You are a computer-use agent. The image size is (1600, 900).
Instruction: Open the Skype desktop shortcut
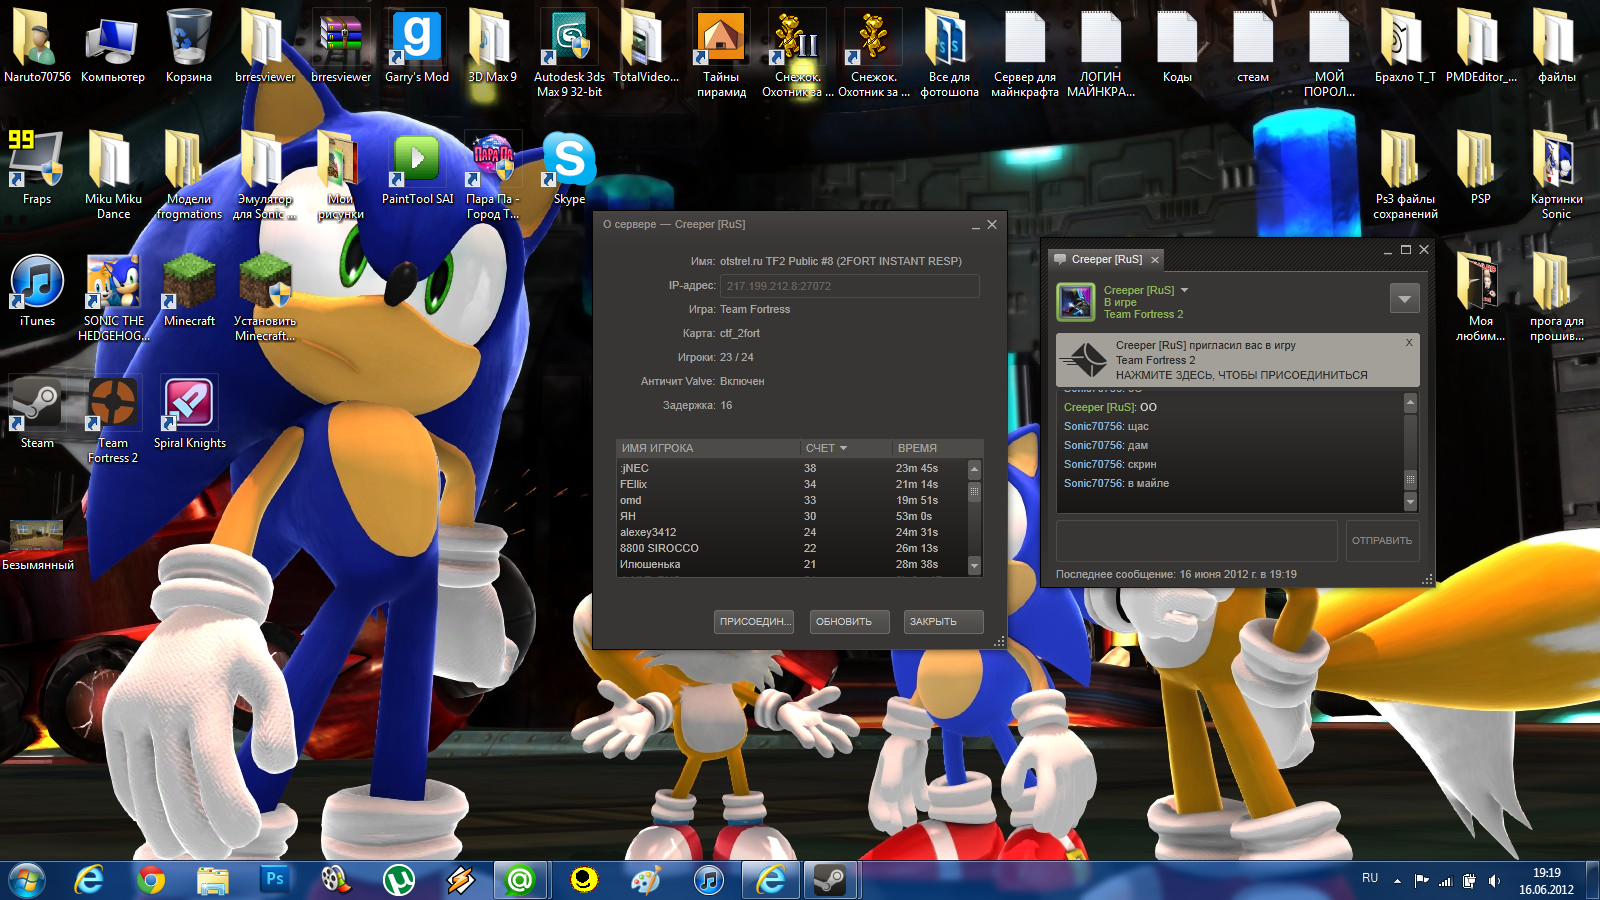click(569, 169)
